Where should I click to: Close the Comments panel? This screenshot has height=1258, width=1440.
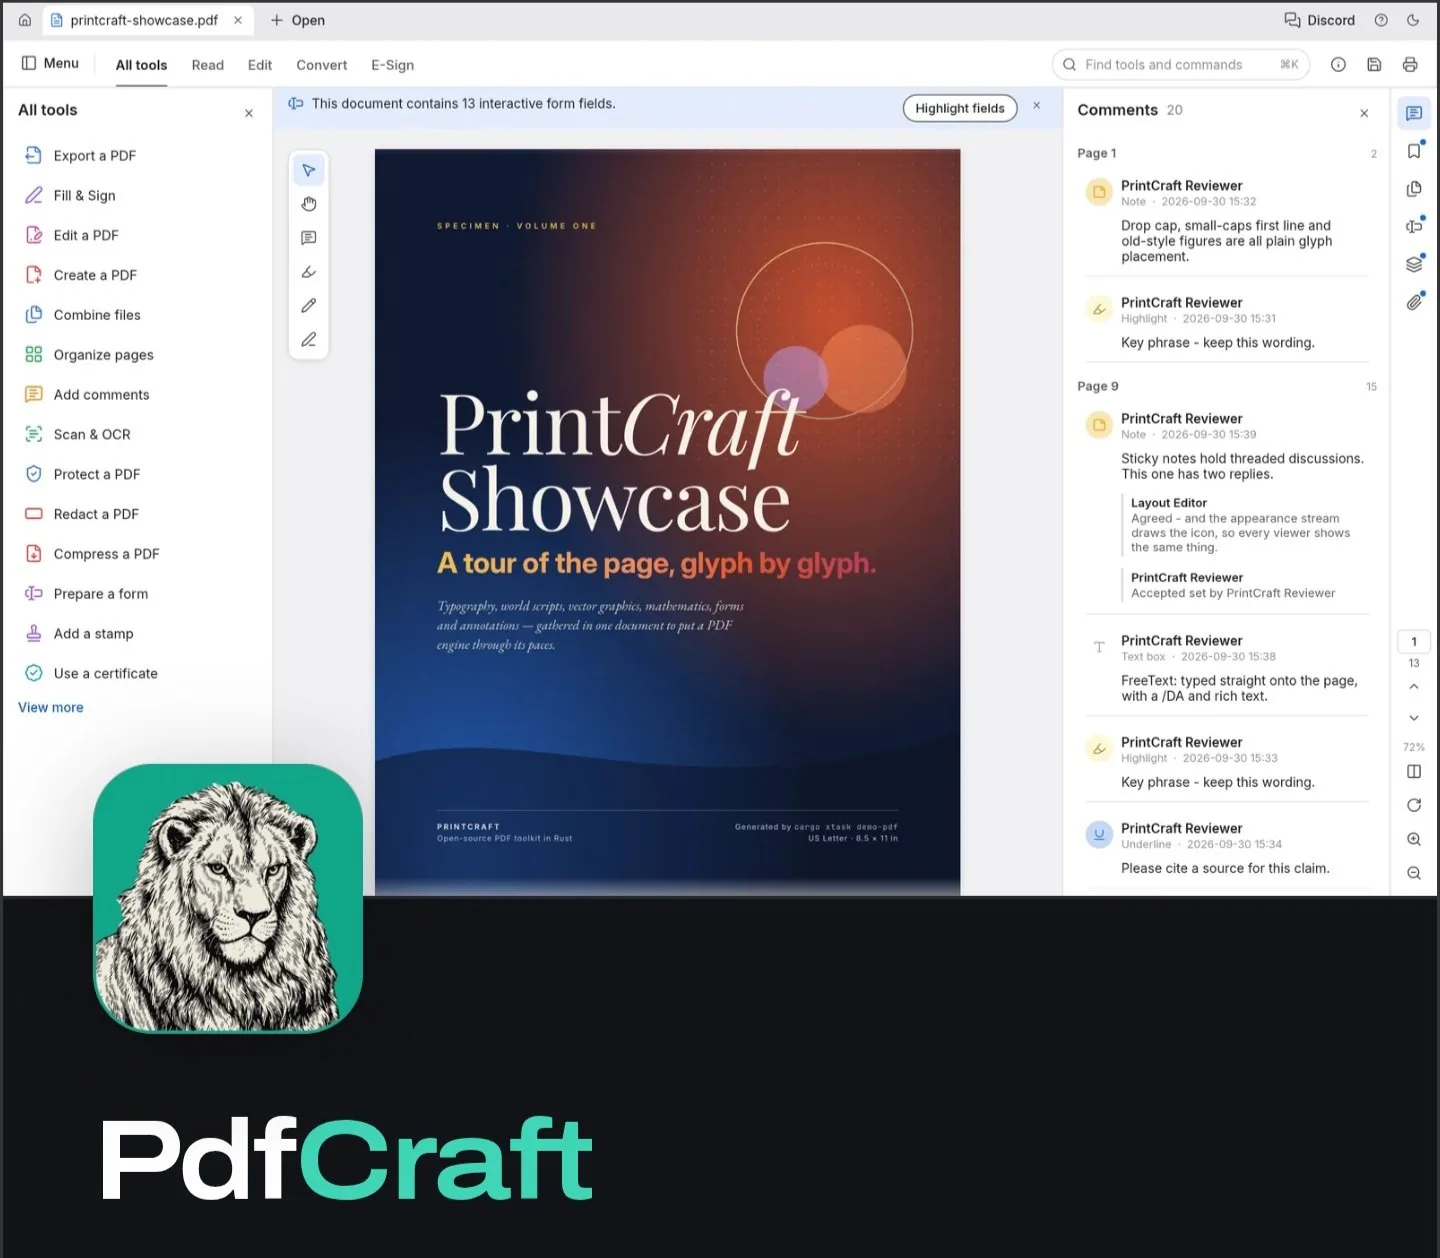click(x=1364, y=113)
